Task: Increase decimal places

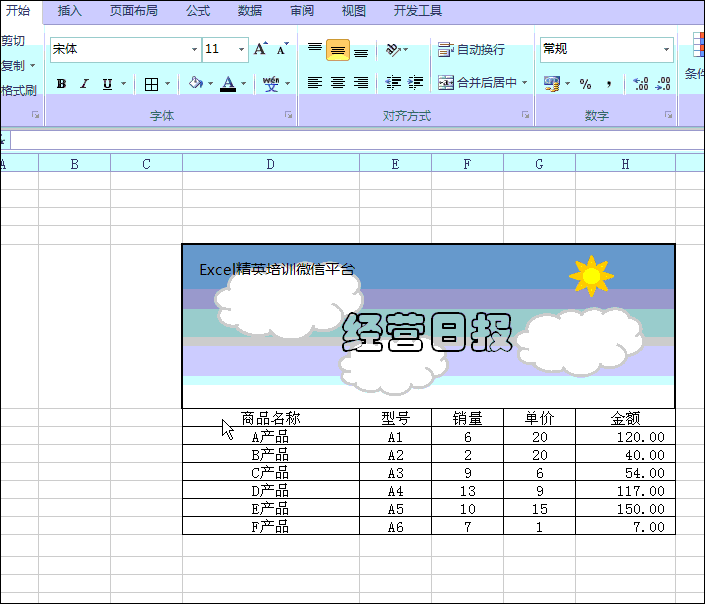Action: (x=641, y=84)
